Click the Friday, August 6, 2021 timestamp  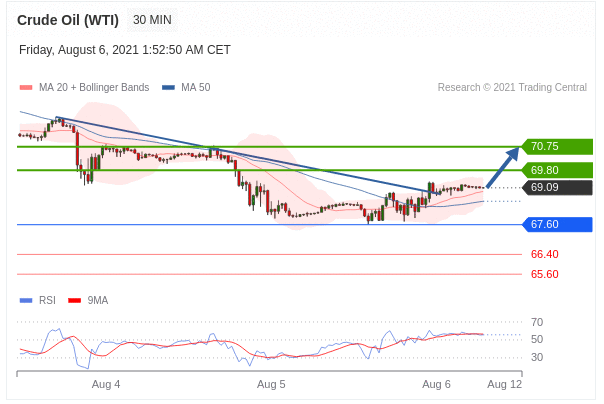pos(125,49)
